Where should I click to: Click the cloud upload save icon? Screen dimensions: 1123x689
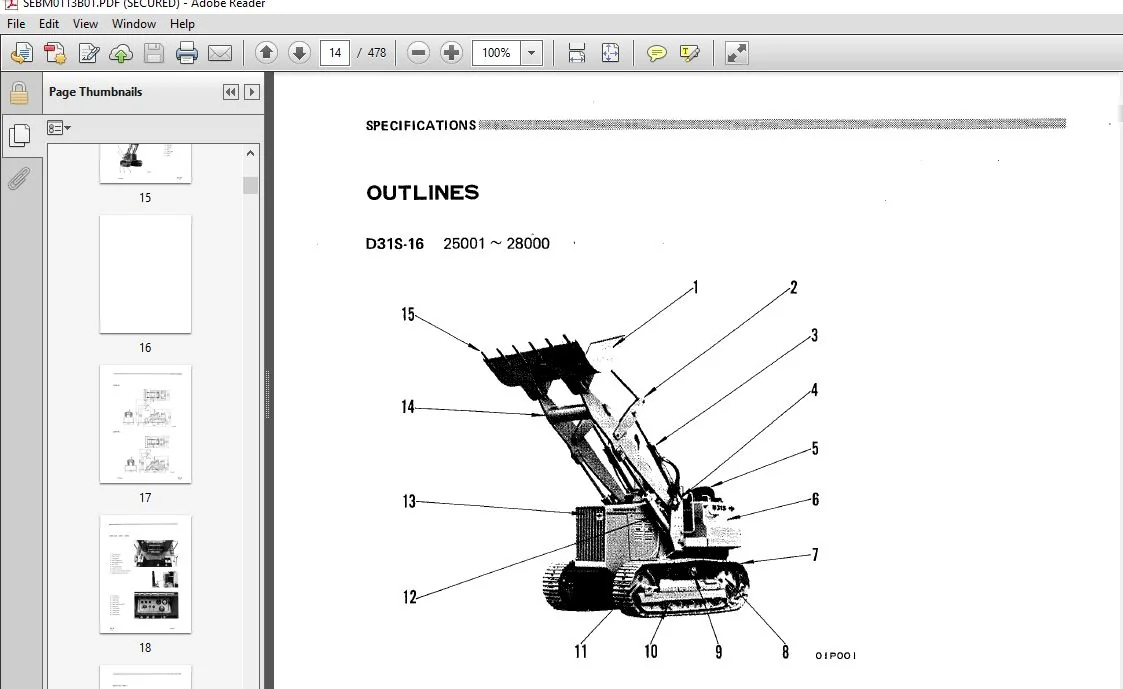(x=121, y=53)
